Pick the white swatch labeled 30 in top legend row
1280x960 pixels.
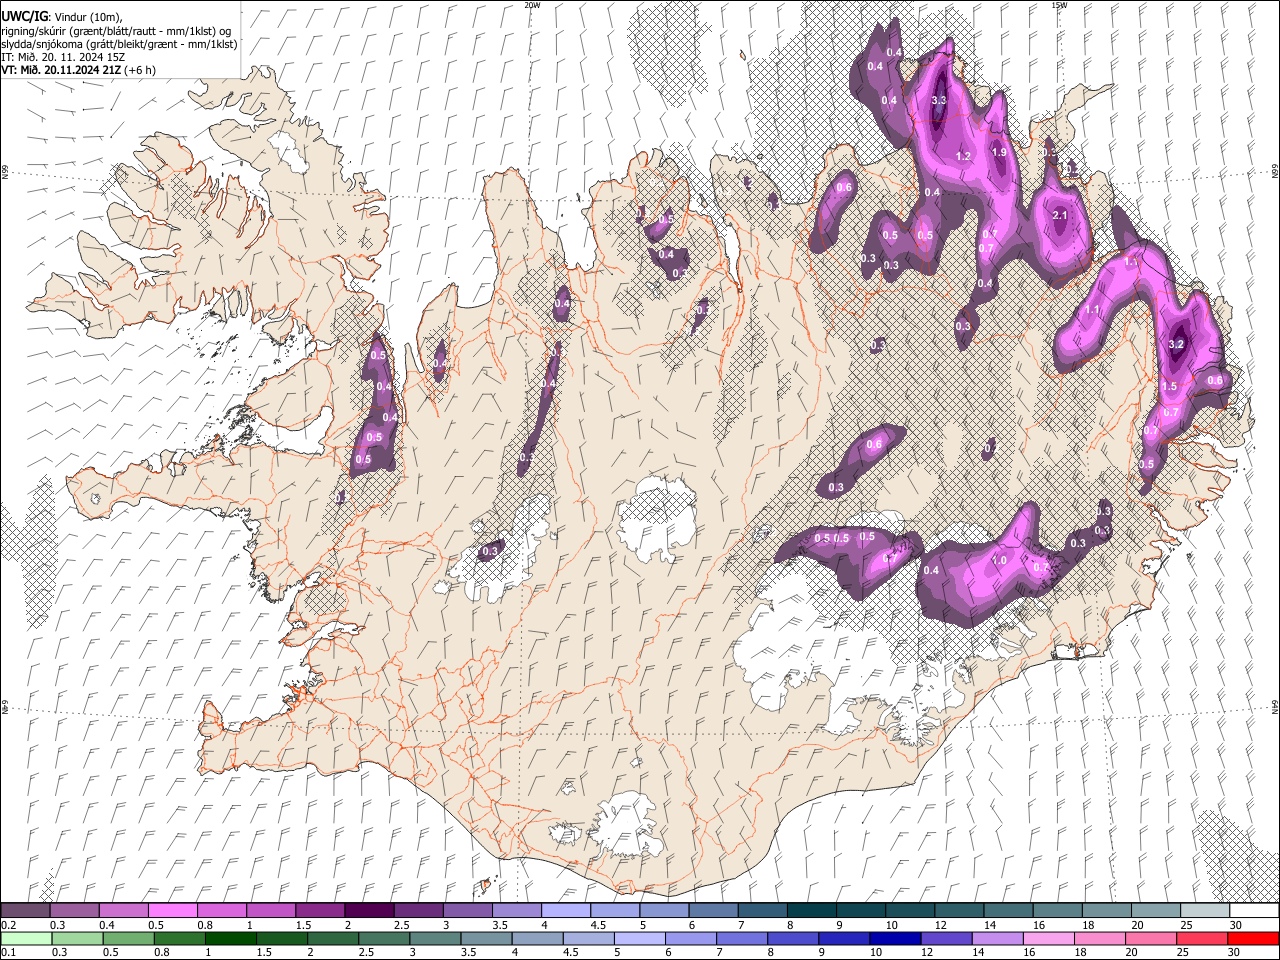tap(1254, 911)
